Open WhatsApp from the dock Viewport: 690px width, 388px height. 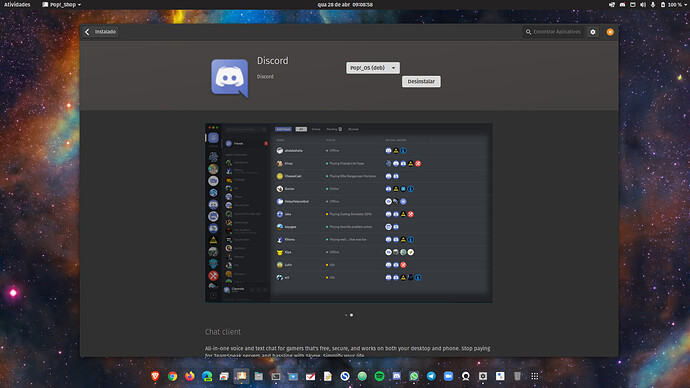(x=414, y=376)
